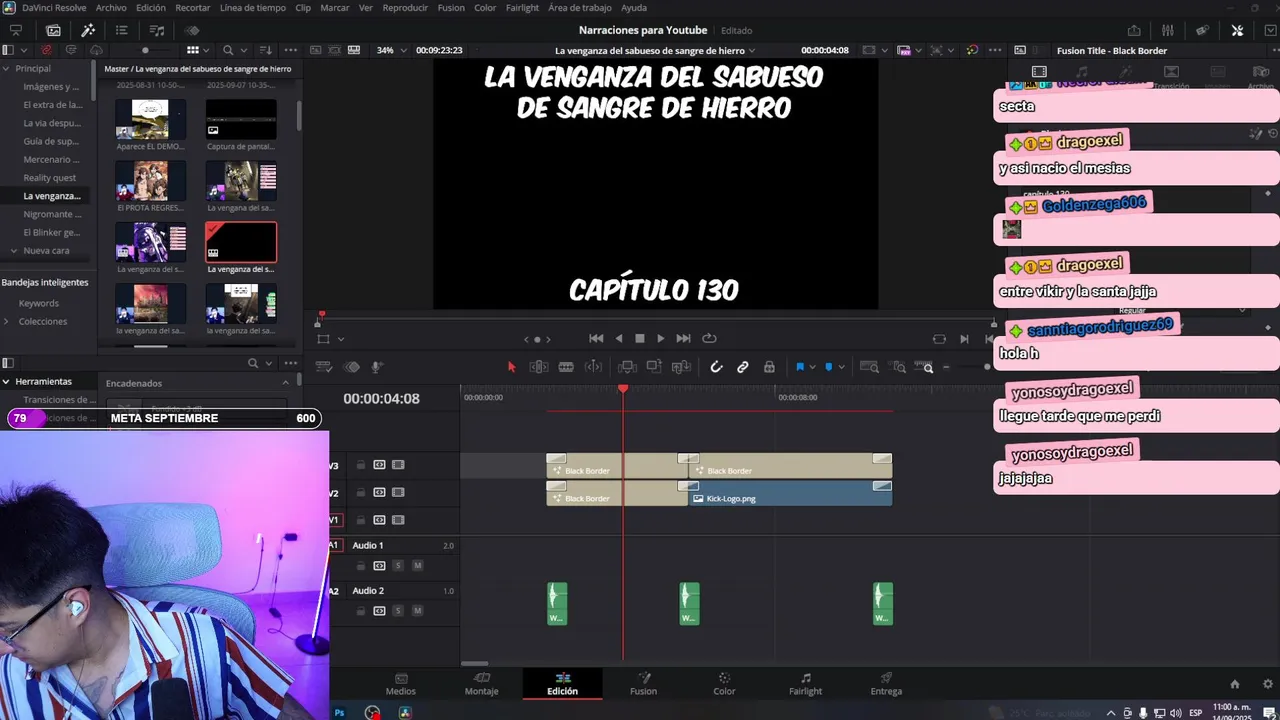This screenshot has height=720, width=1280.
Task: Select the Reality quest bin
Action: [x=50, y=178]
